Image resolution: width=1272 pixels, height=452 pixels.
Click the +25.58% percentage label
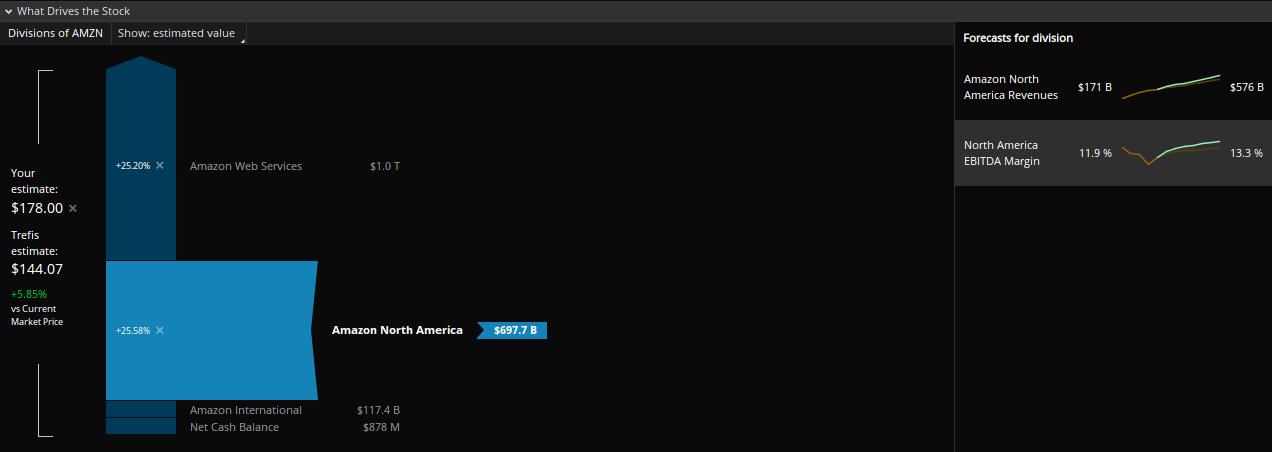click(133, 330)
